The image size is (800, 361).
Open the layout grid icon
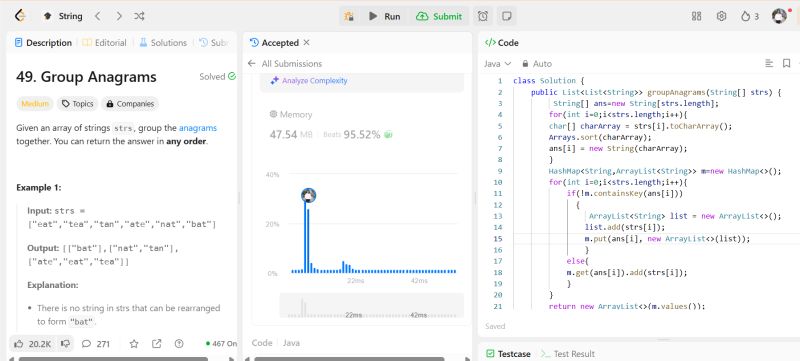pos(696,16)
